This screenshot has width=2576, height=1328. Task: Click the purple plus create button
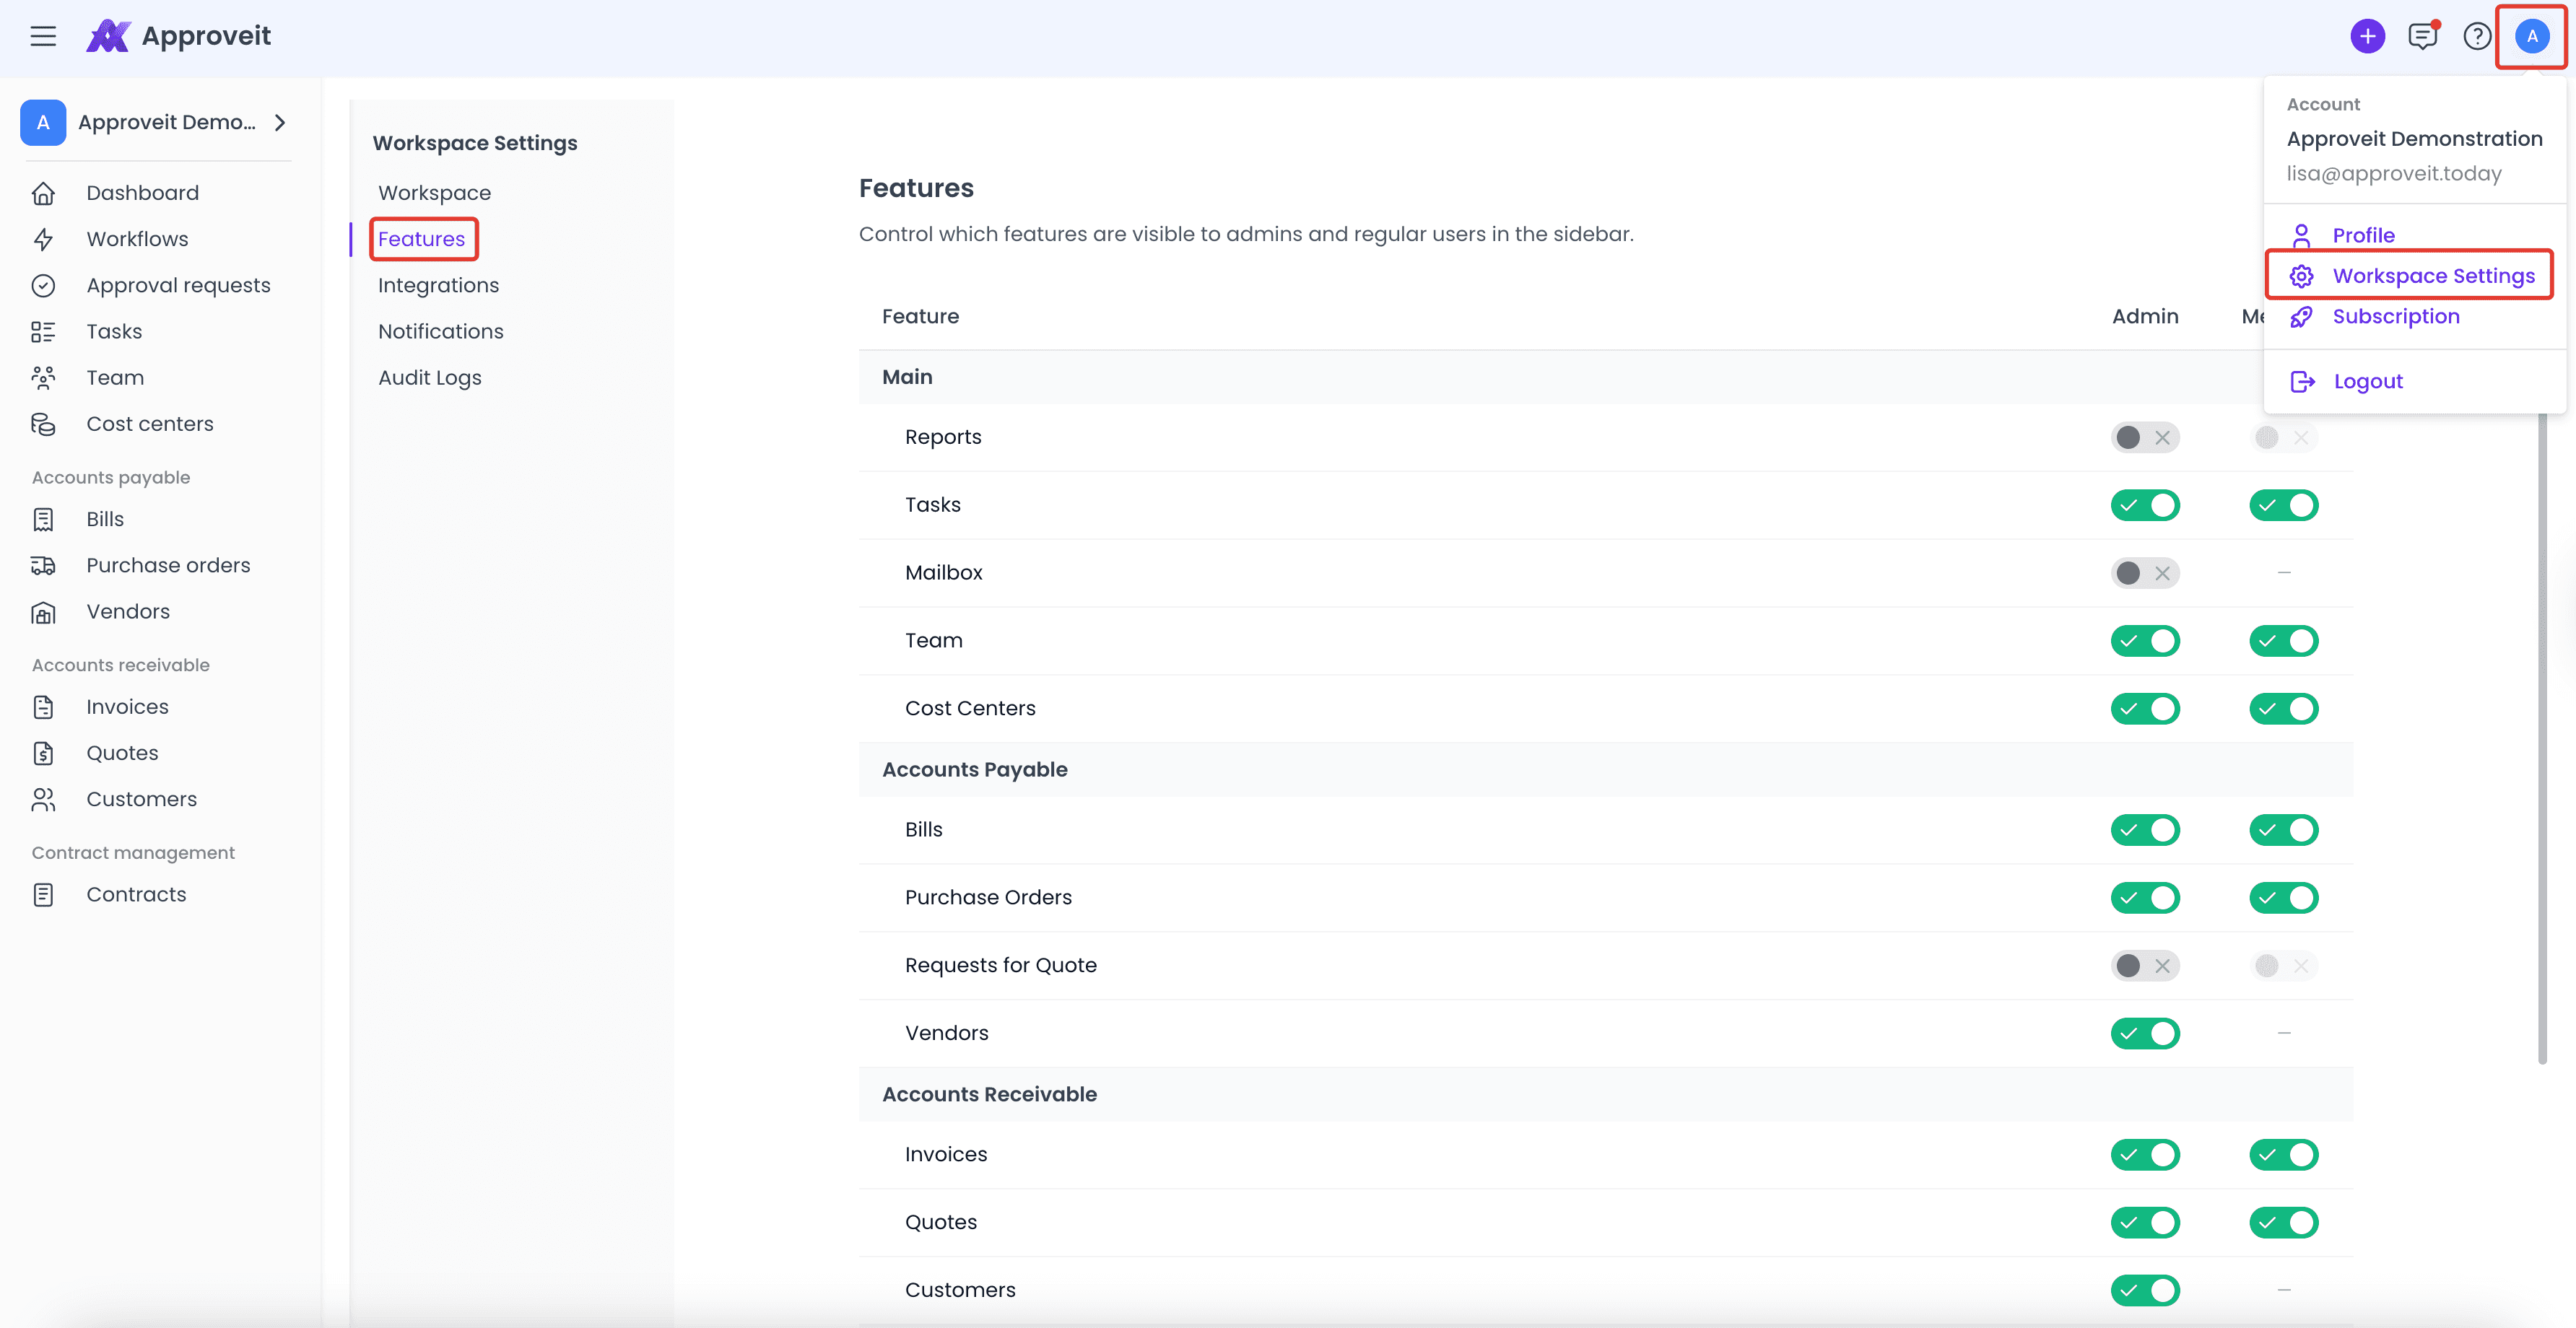pyautogui.click(x=2367, y=37)
